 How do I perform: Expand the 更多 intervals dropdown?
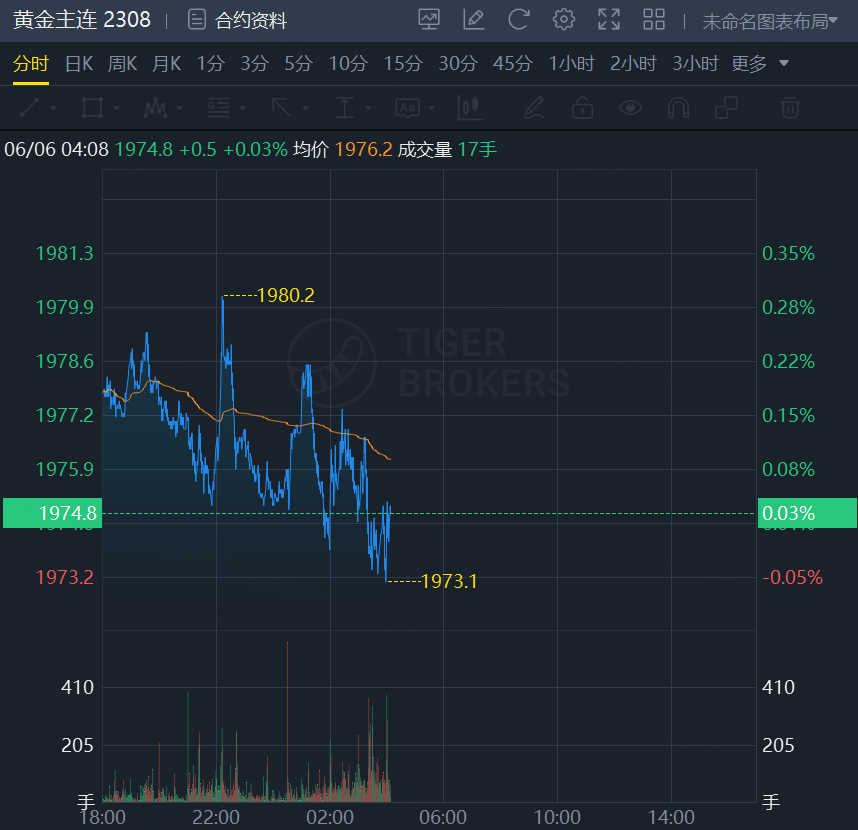pyautogui.click(x=760, y=63)
